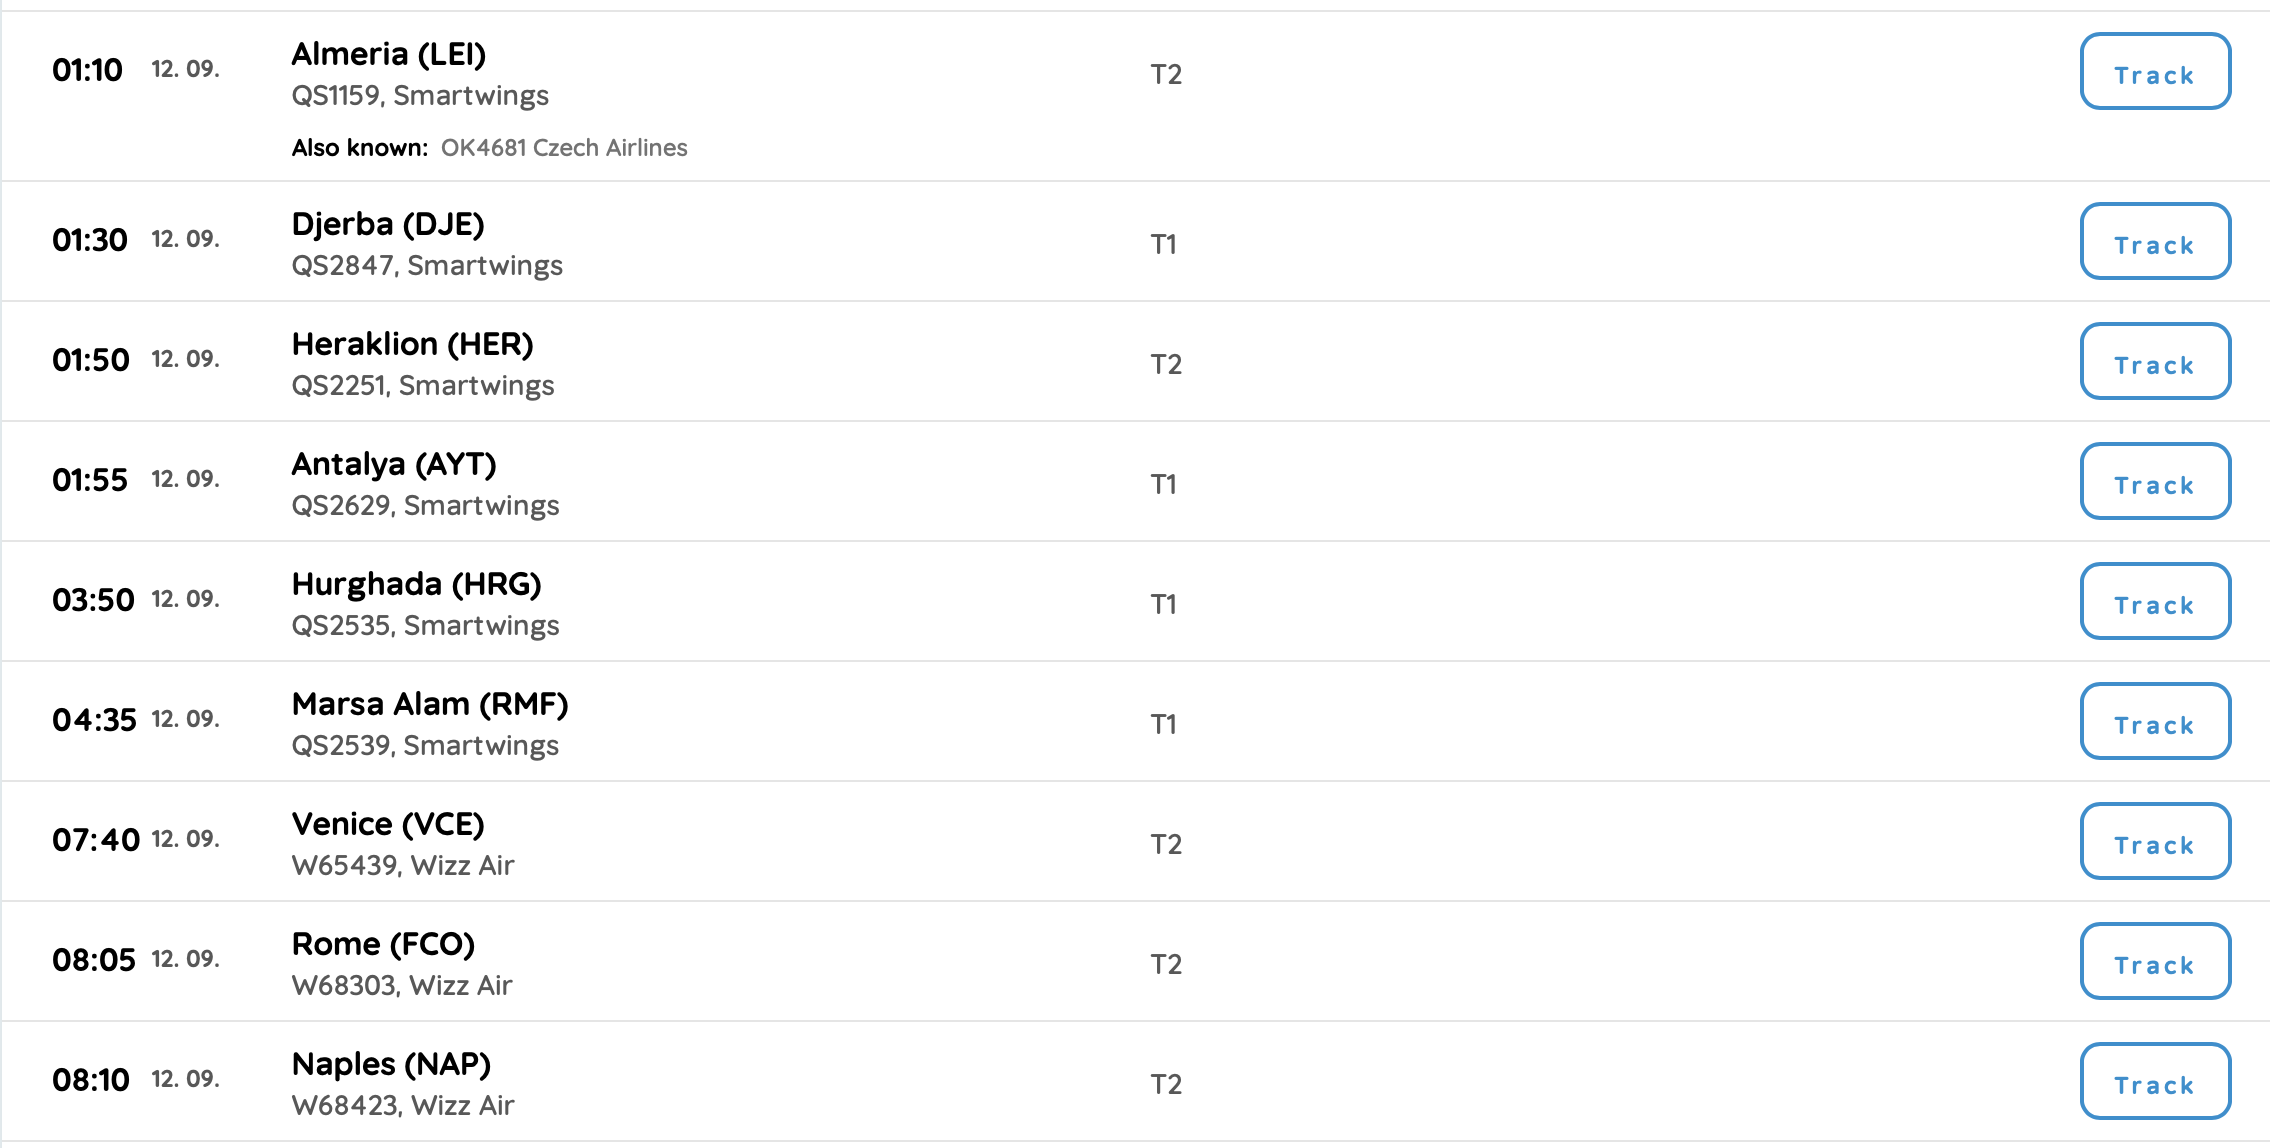
Task: Open the Almeria (LEI) destination row
Action: (x=1135, y=97)
